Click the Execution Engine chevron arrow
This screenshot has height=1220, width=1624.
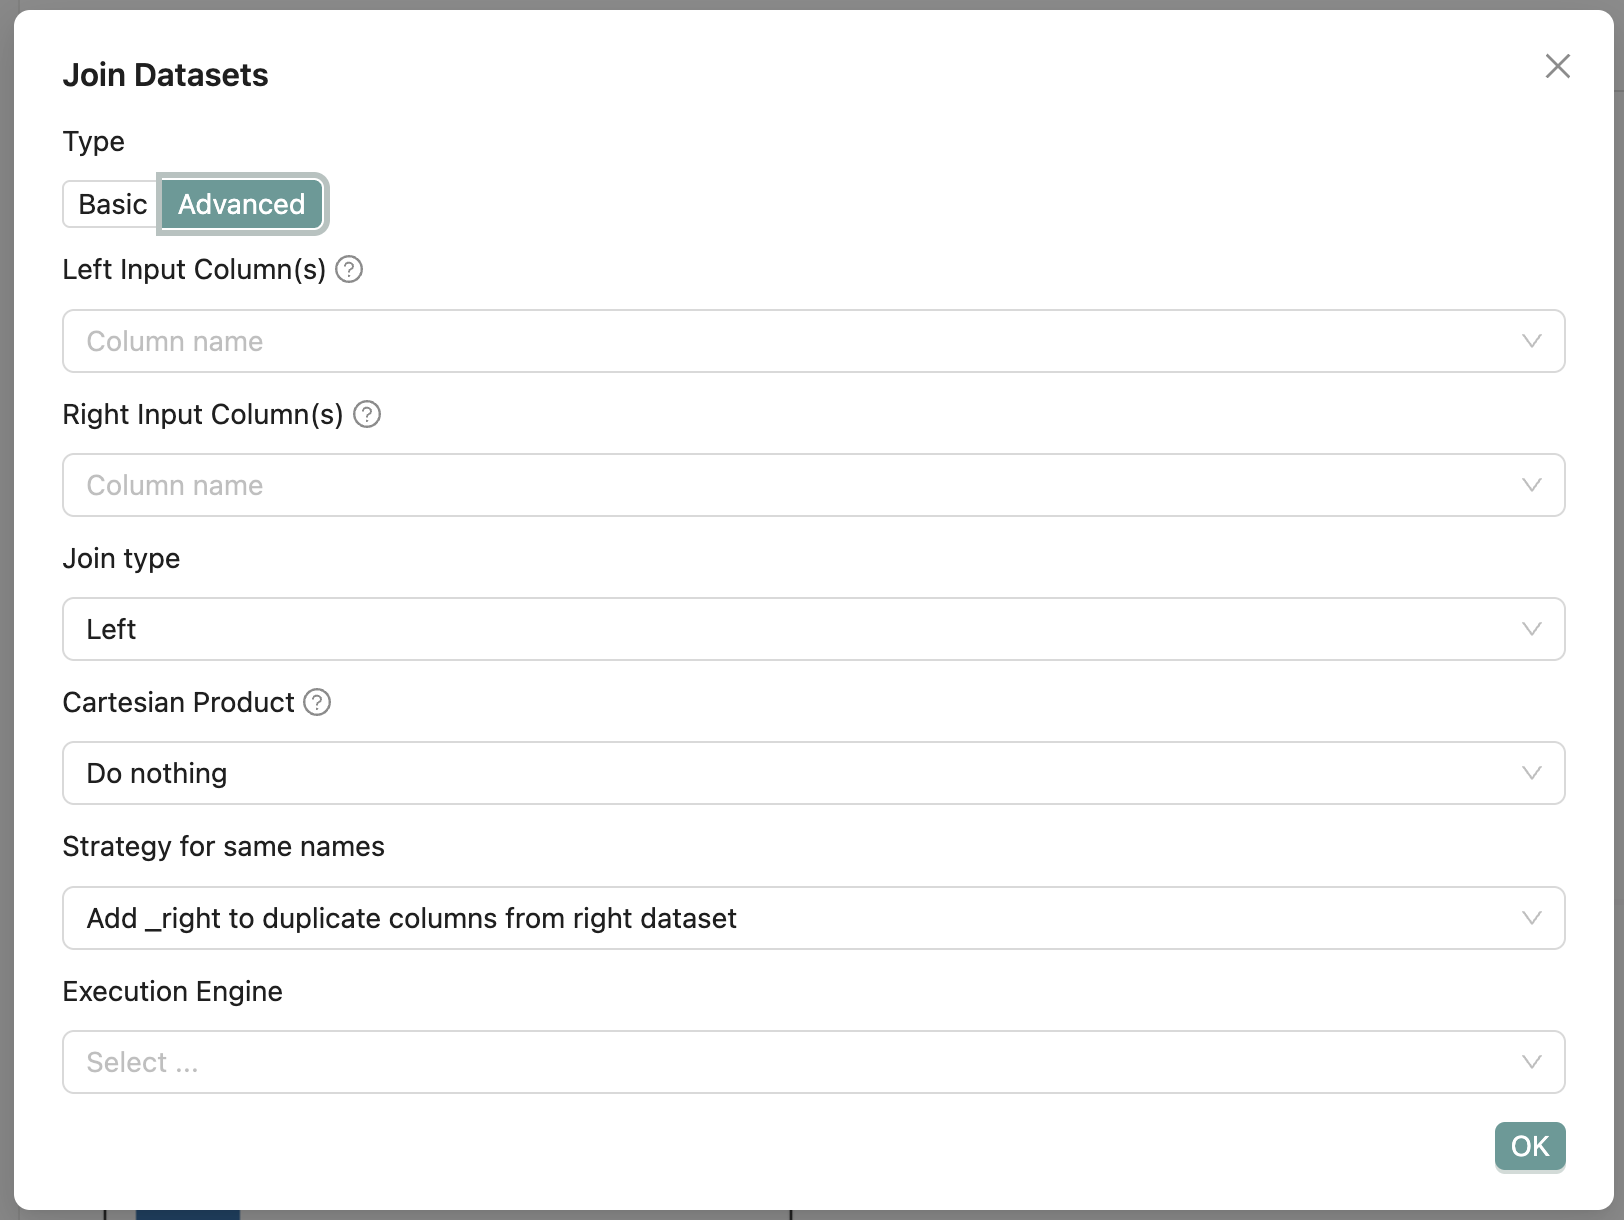coord(1531,1062)
